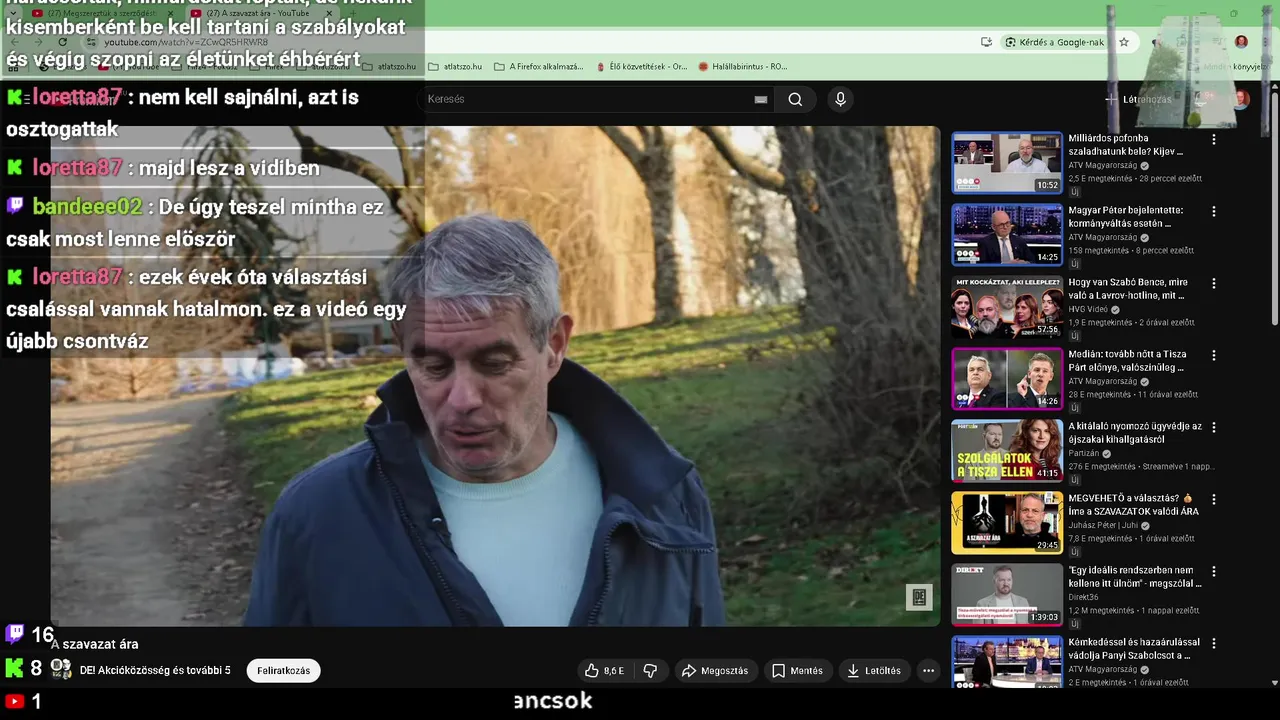
Task: Click ATV Magyarország channel under Milliárdos video
Action: (x=1104, y=166)
